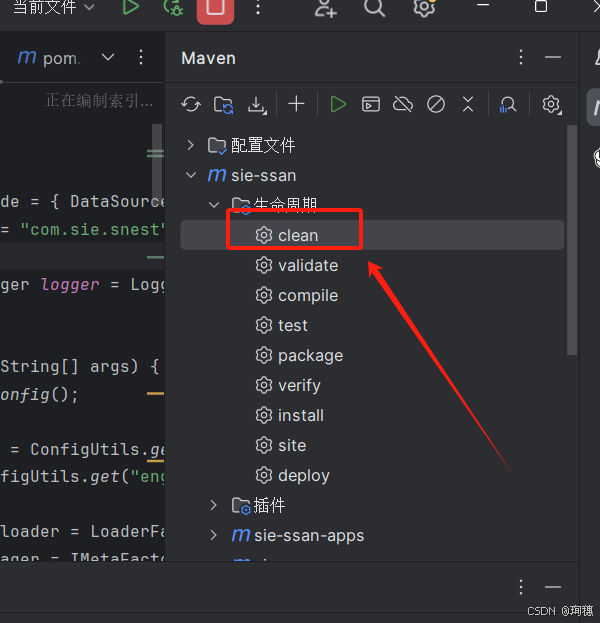
Task: Click the editor vertical scrollbar
Action: pyautogui.click(x=157, y=163)
